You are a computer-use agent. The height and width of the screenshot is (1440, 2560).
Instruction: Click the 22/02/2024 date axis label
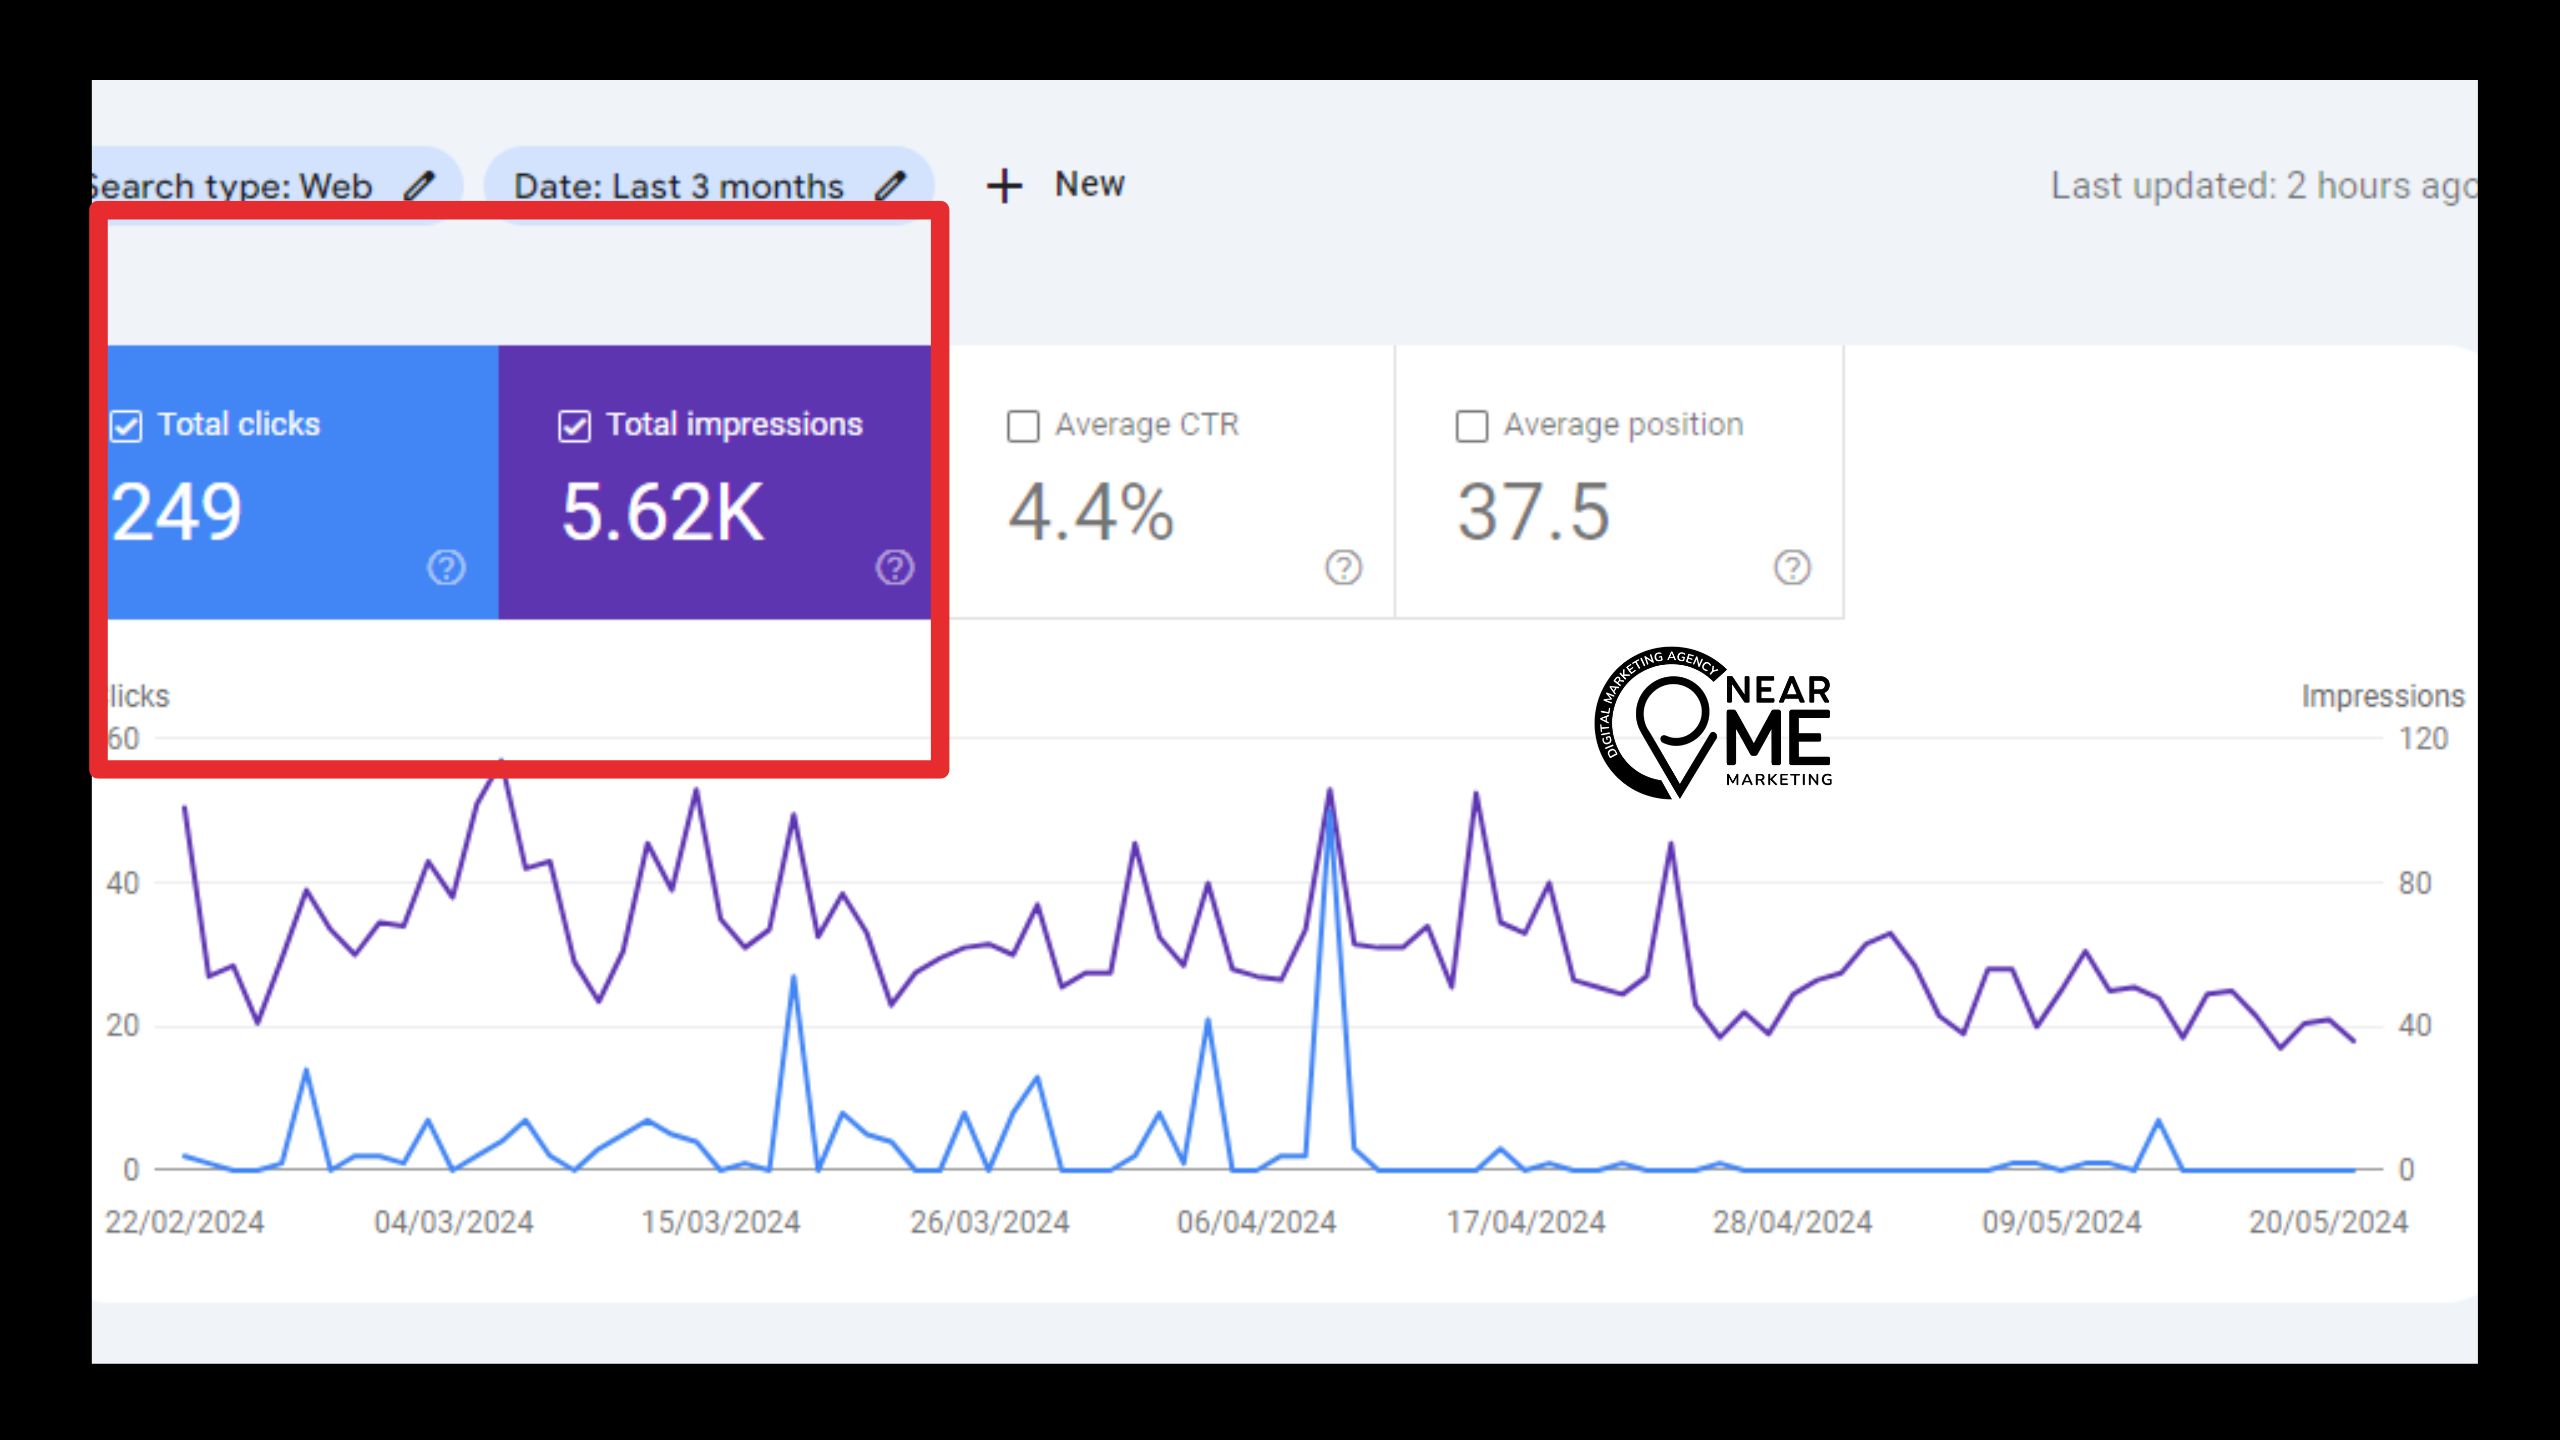pyautogui.click(x=185, y=1222)
